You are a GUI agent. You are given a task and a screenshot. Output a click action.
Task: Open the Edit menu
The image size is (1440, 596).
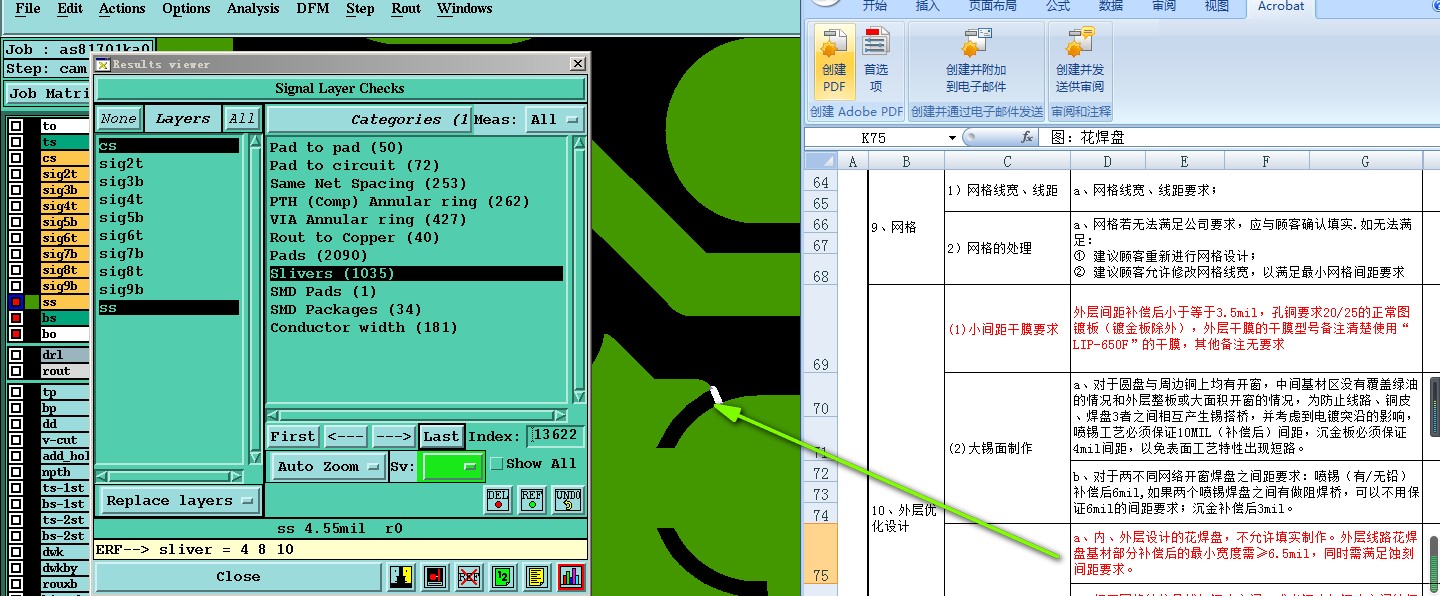pyautogui.click(x=70, y=9)
